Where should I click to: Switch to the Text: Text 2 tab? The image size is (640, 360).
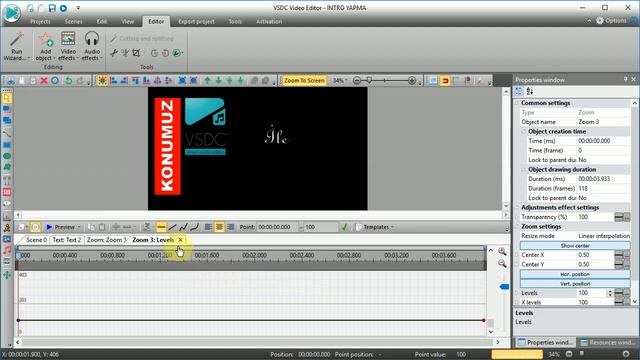[67, 240]
